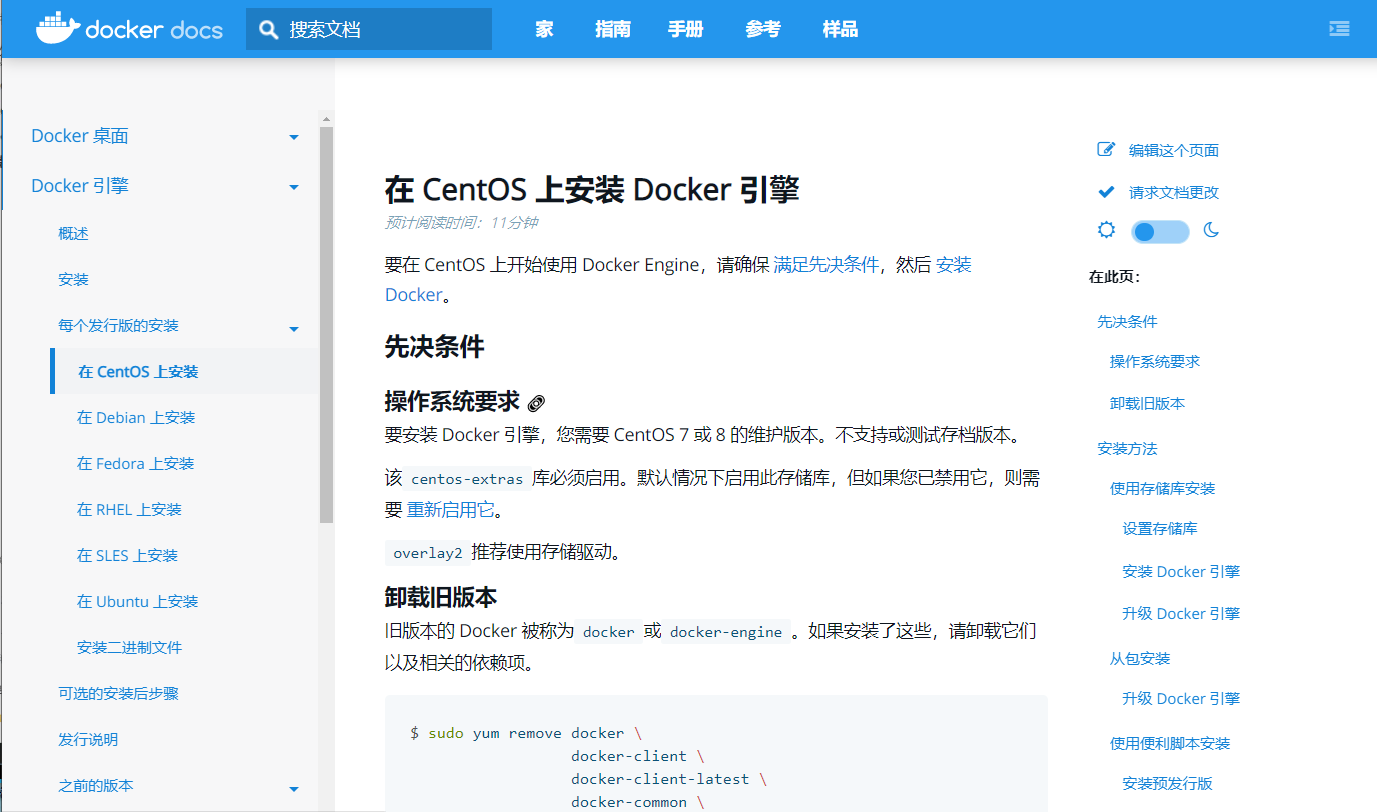Select 在 Debian 上安装 sidebar item
The image size is (1377, 812).
click(x=136, y=417)
